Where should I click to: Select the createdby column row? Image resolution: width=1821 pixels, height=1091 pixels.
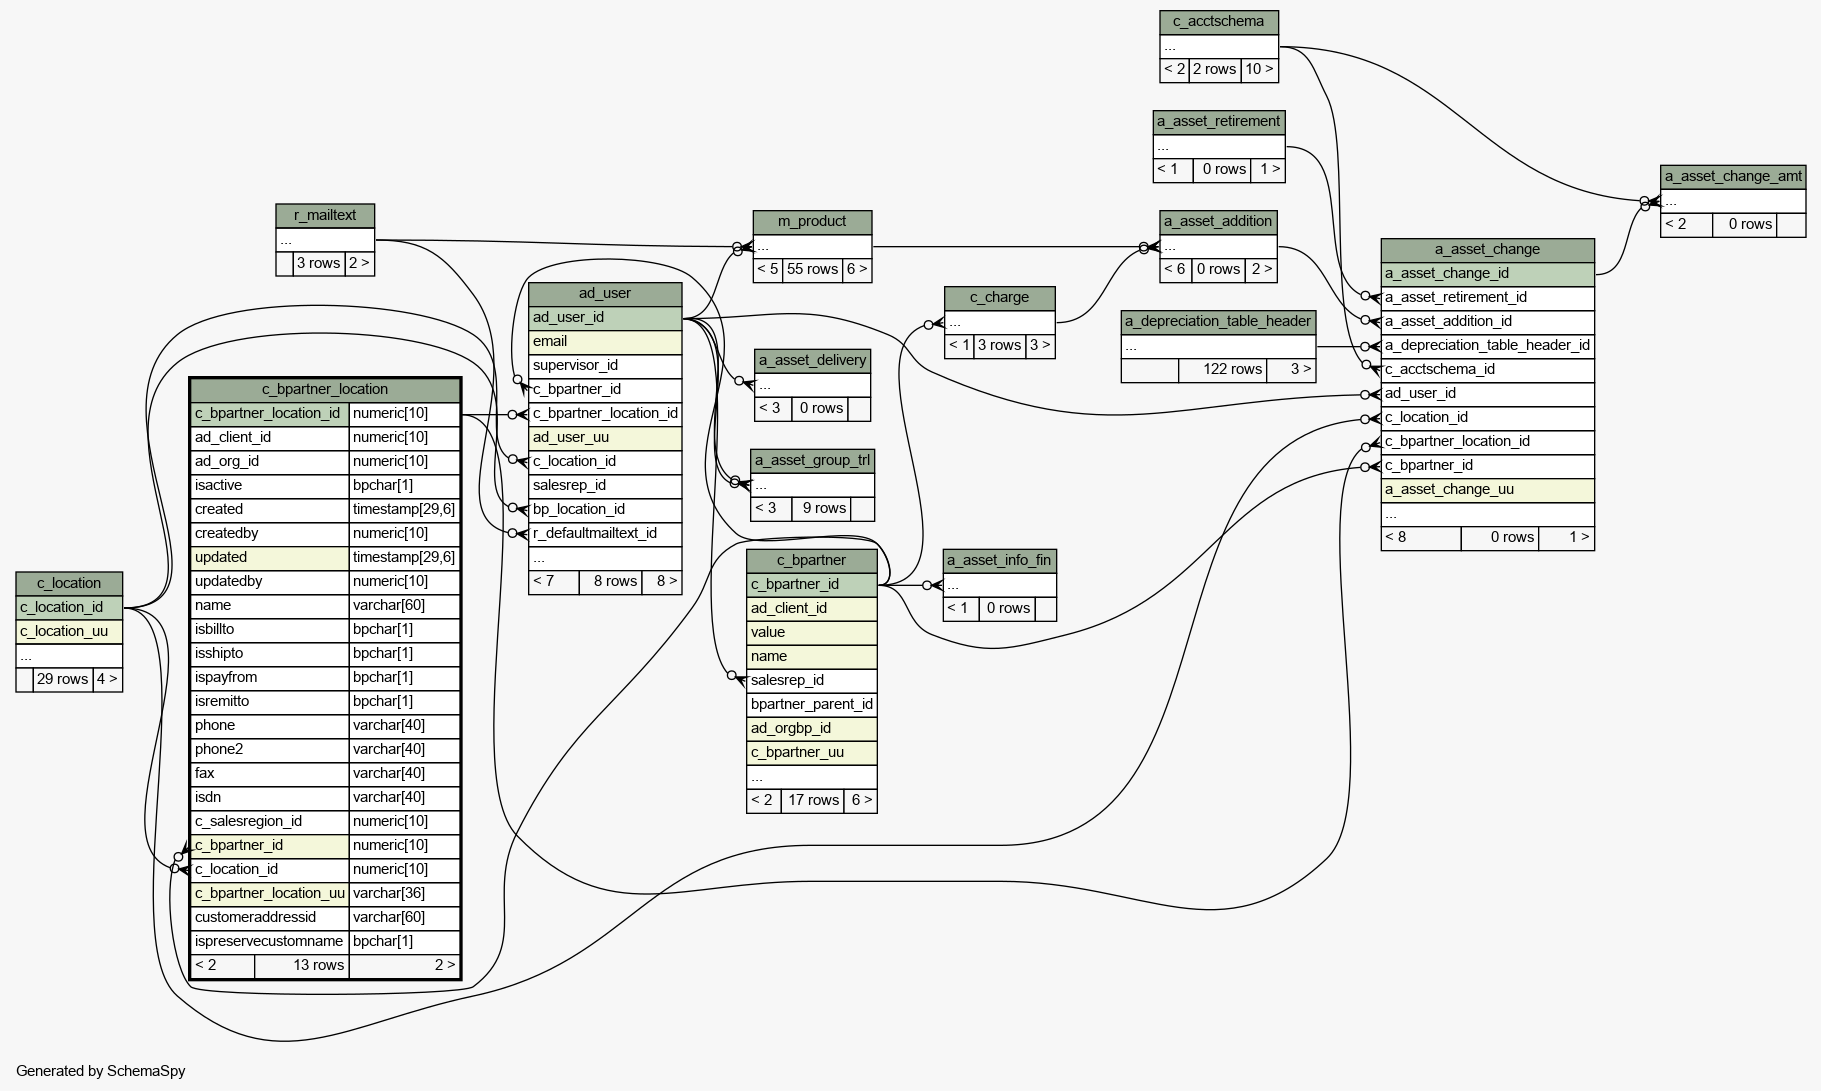point(325,534)
